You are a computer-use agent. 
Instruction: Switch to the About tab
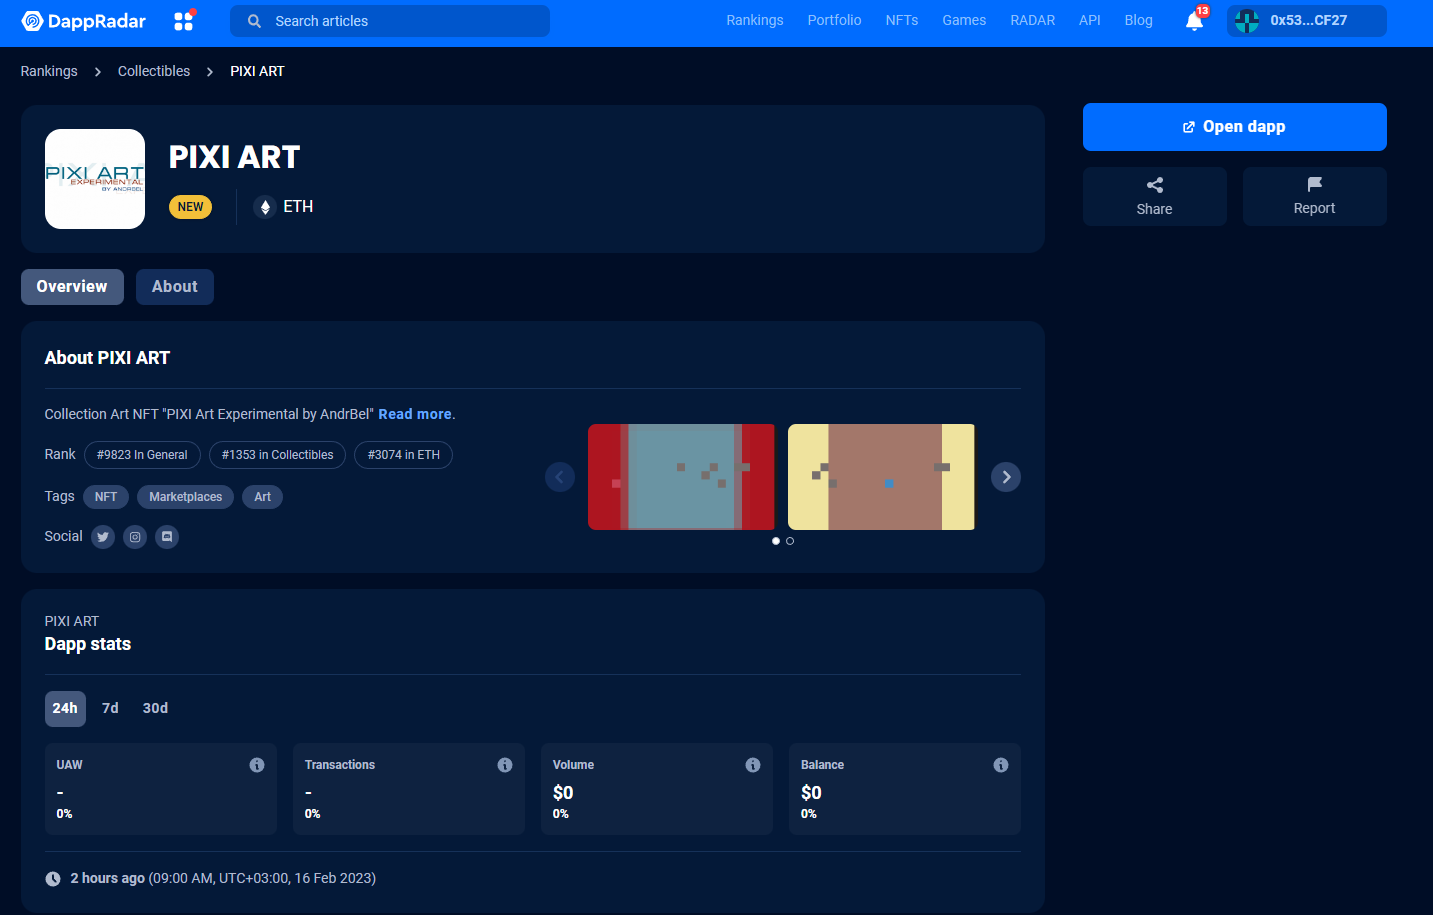pos(174,286)
